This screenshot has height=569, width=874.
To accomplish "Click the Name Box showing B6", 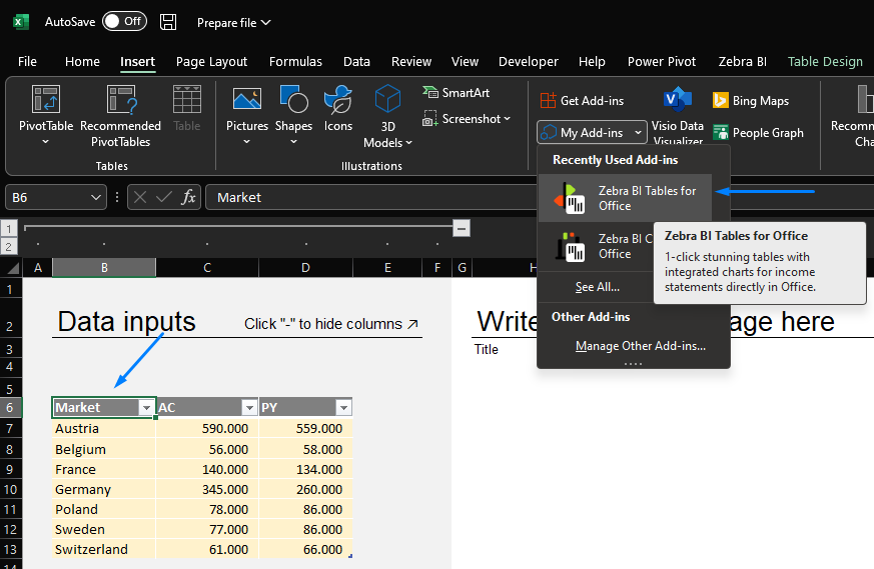I will tap(47, 197).
